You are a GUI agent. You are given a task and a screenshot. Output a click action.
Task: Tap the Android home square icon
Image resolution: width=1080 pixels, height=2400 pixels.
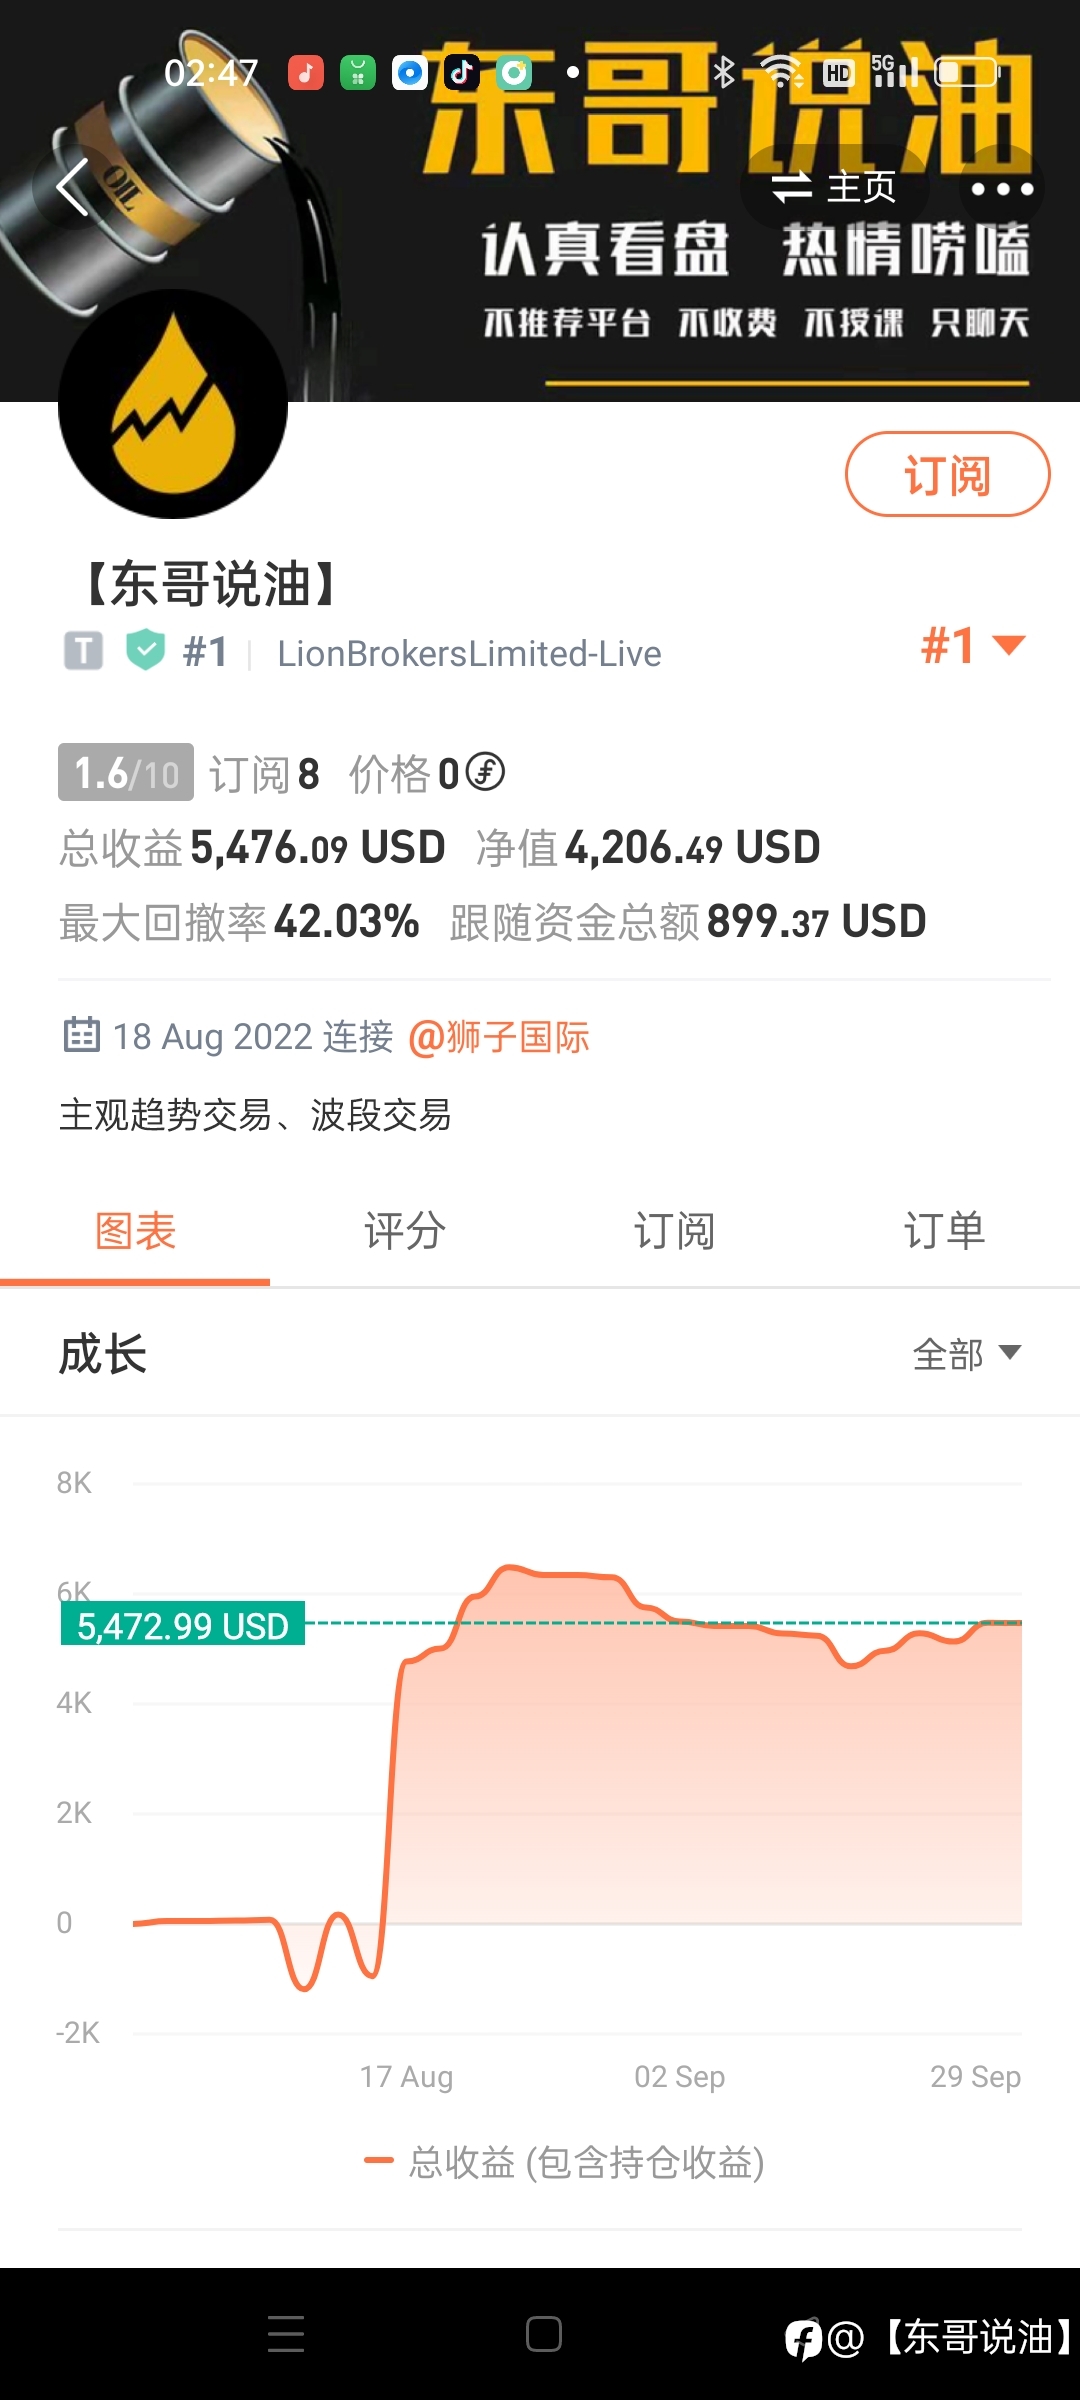[543, 2333]
